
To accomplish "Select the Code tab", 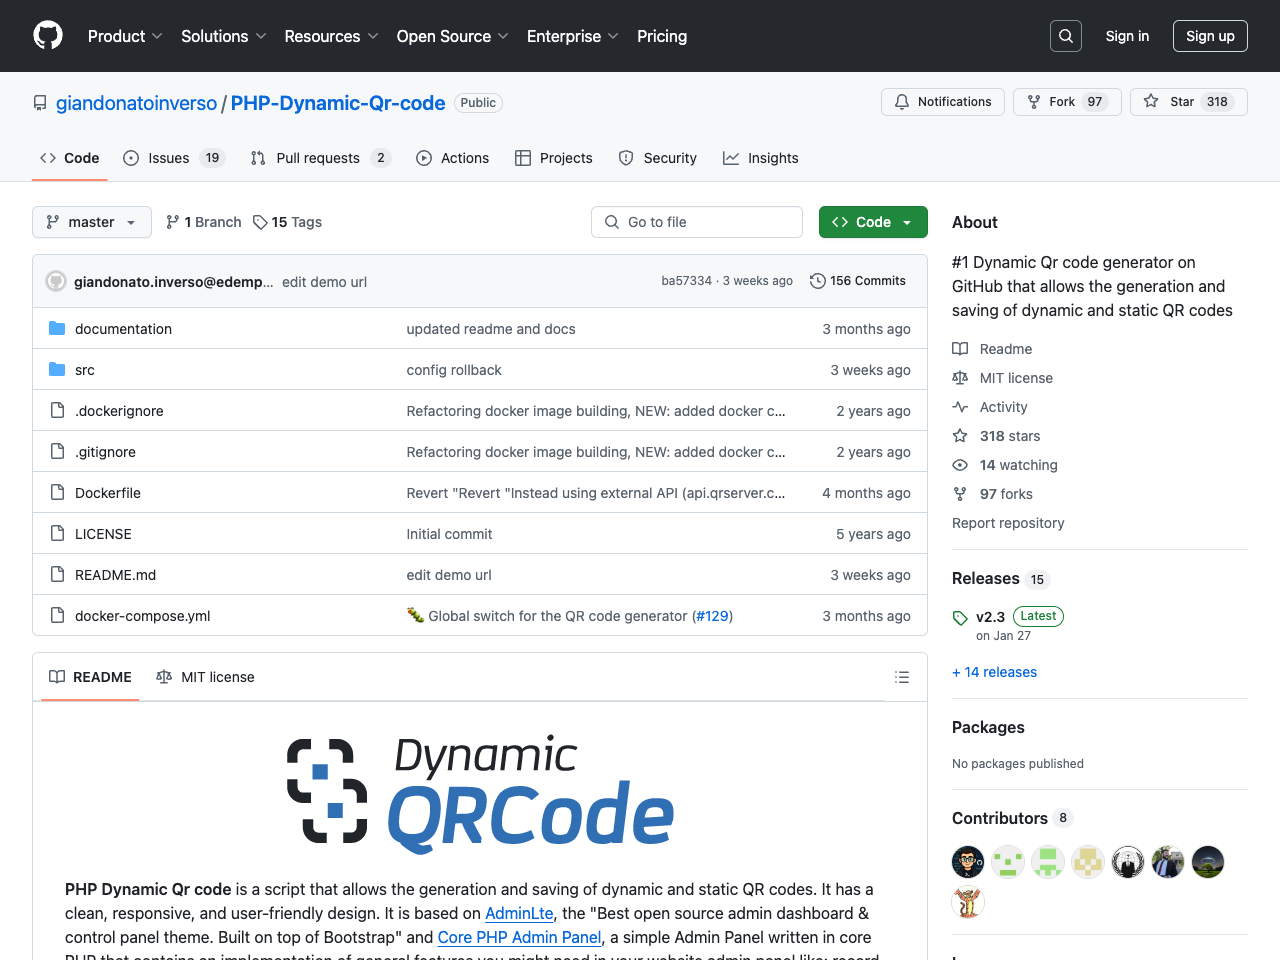I will [x=70, y=158].
